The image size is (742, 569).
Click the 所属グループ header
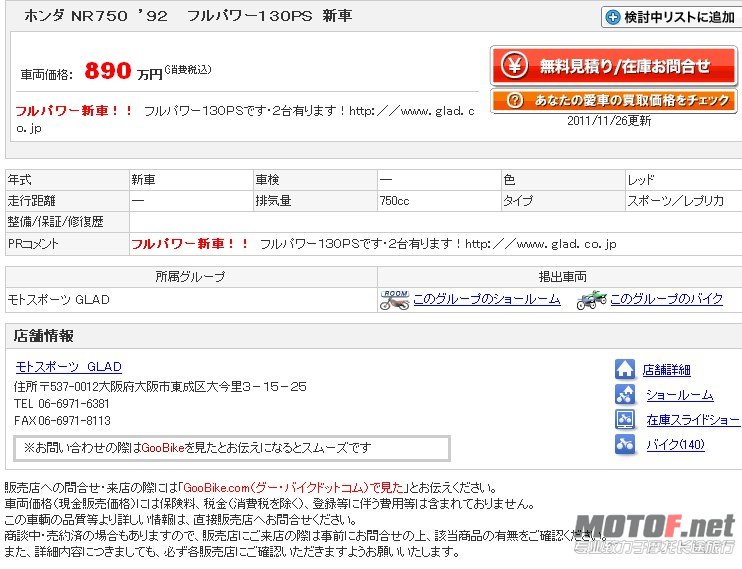pyautogui.click(x=191, y=276)
